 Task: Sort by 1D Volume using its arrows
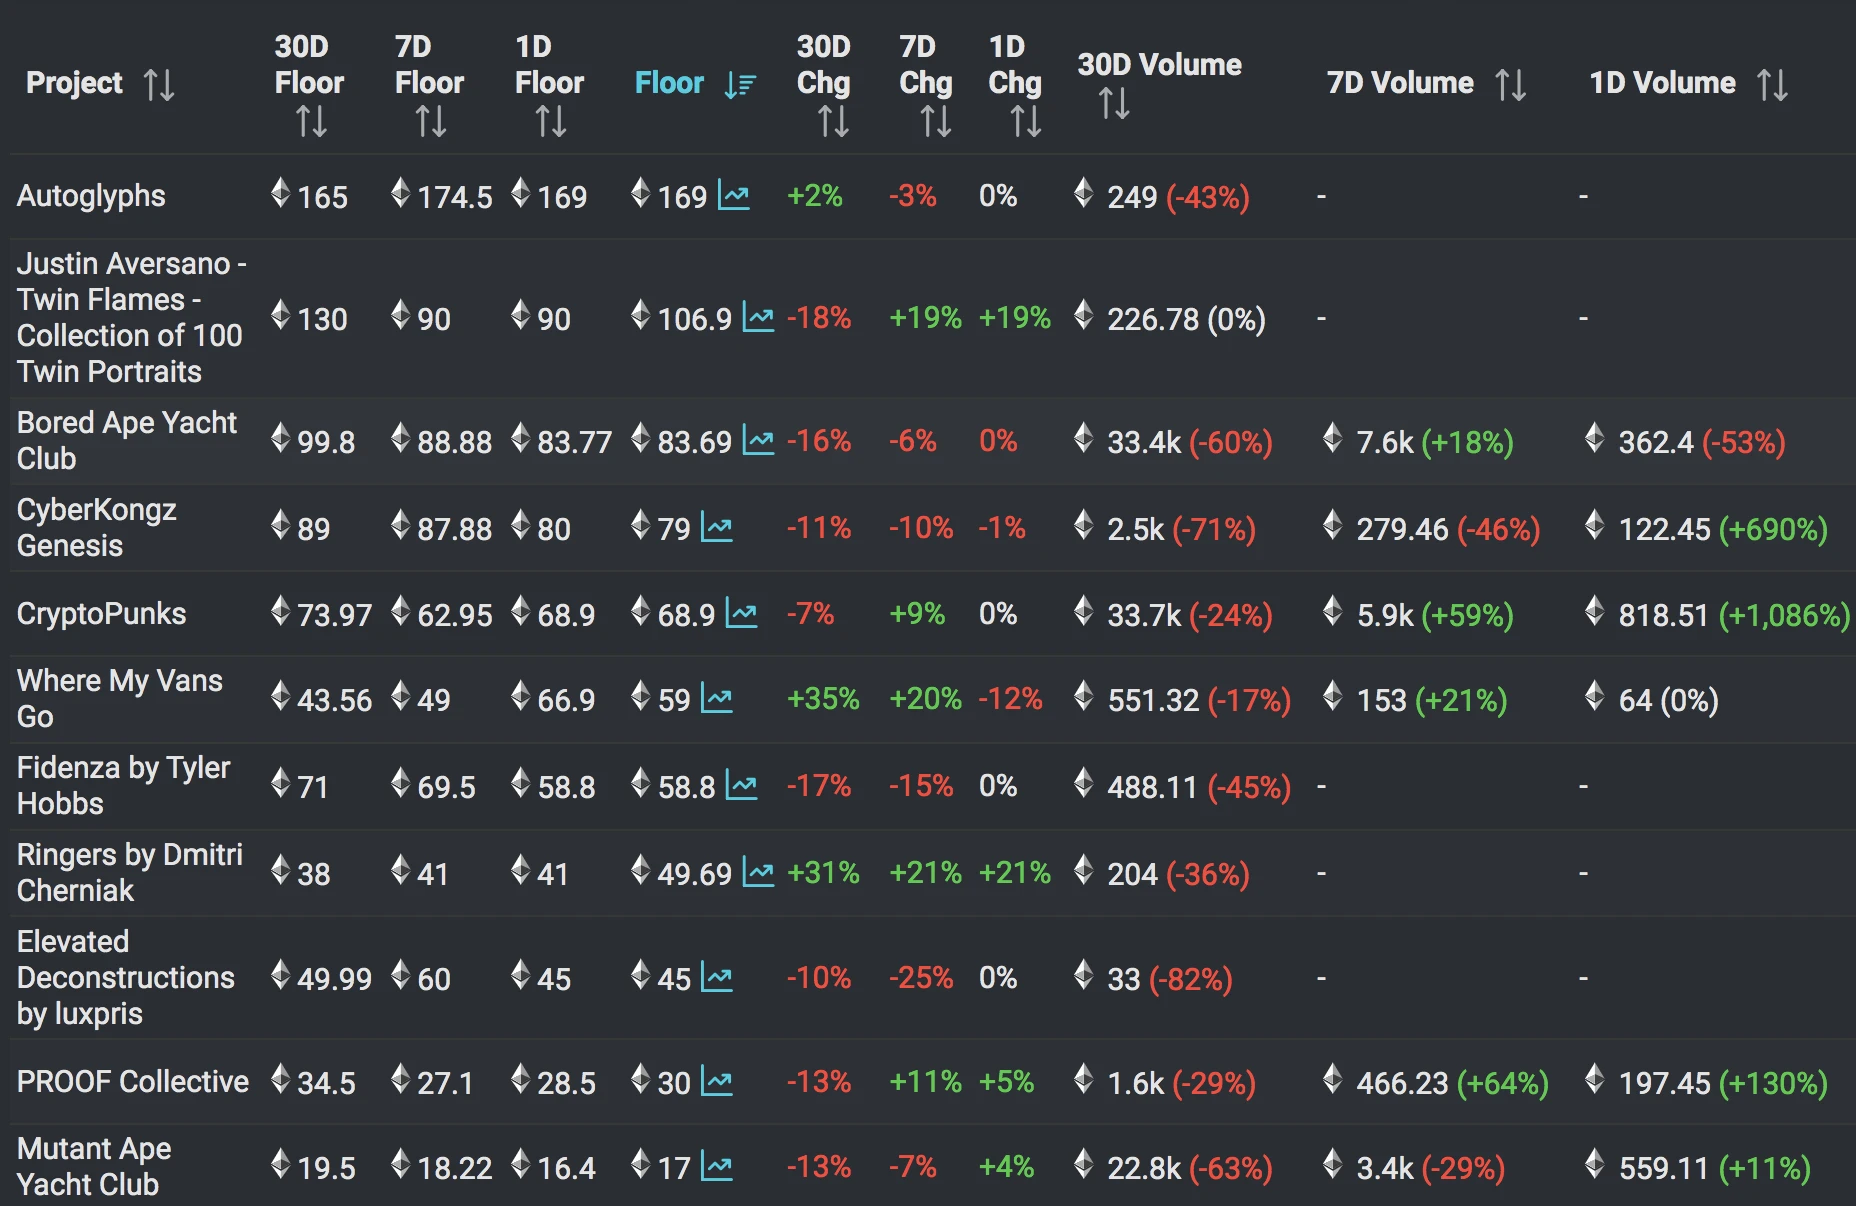coord(1772,84)
